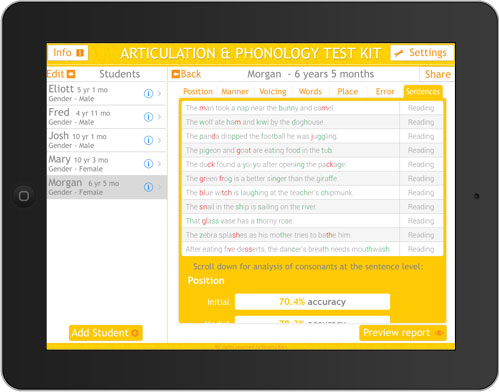Open info for student Josh
Image resolution: width=499 pixels, height=392 pixels.
[148, 140]
